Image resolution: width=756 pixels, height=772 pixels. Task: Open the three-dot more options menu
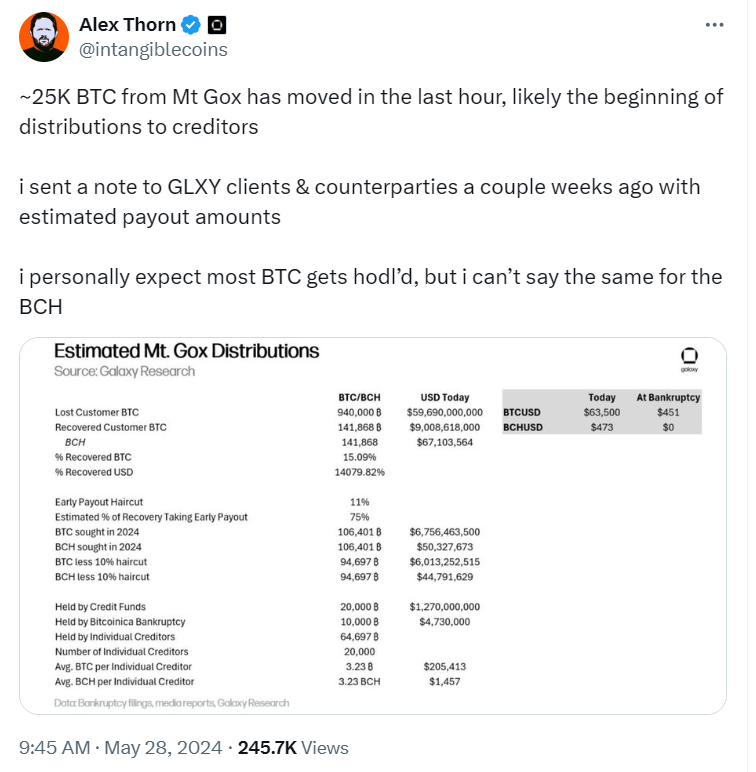coord(714,25)
